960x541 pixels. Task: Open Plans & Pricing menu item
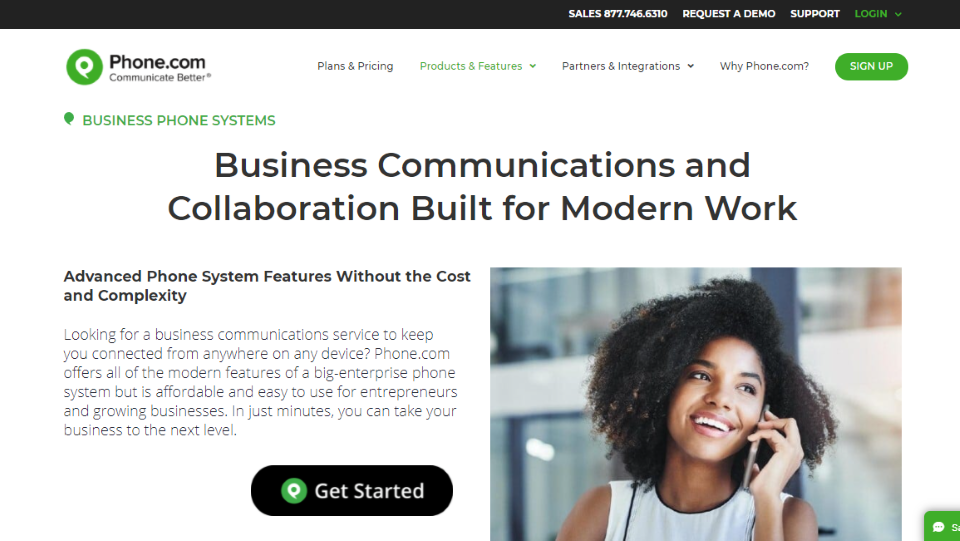(x=355, y=66)
